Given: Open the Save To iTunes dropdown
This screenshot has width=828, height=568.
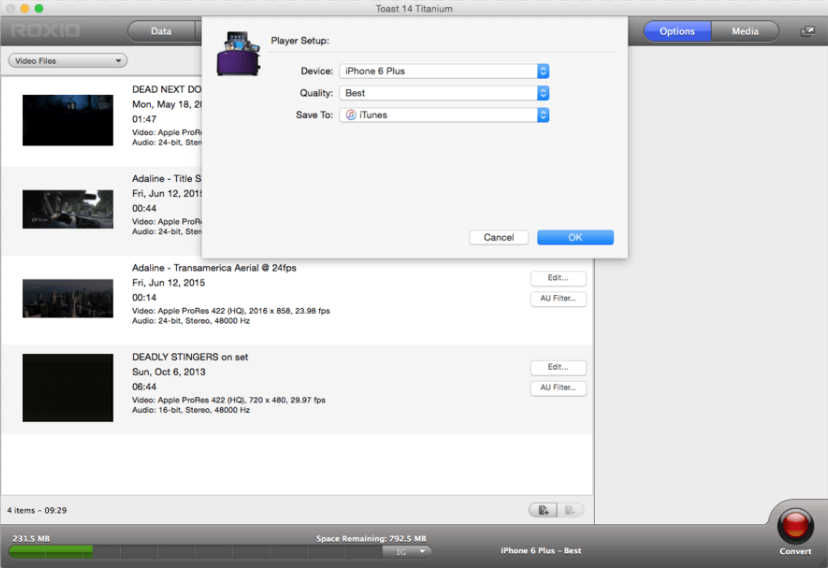Looking at the screenshot, I should (x=444, y=115).
